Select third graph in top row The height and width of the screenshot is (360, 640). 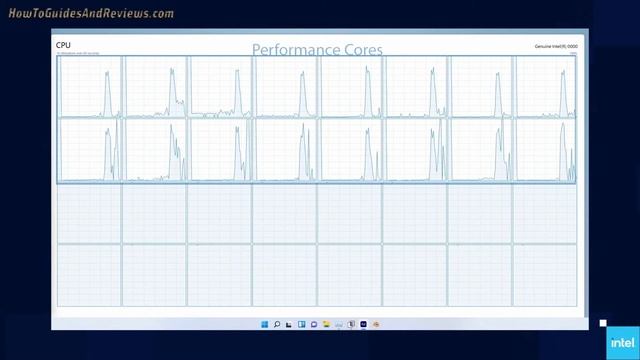[220, 87]
